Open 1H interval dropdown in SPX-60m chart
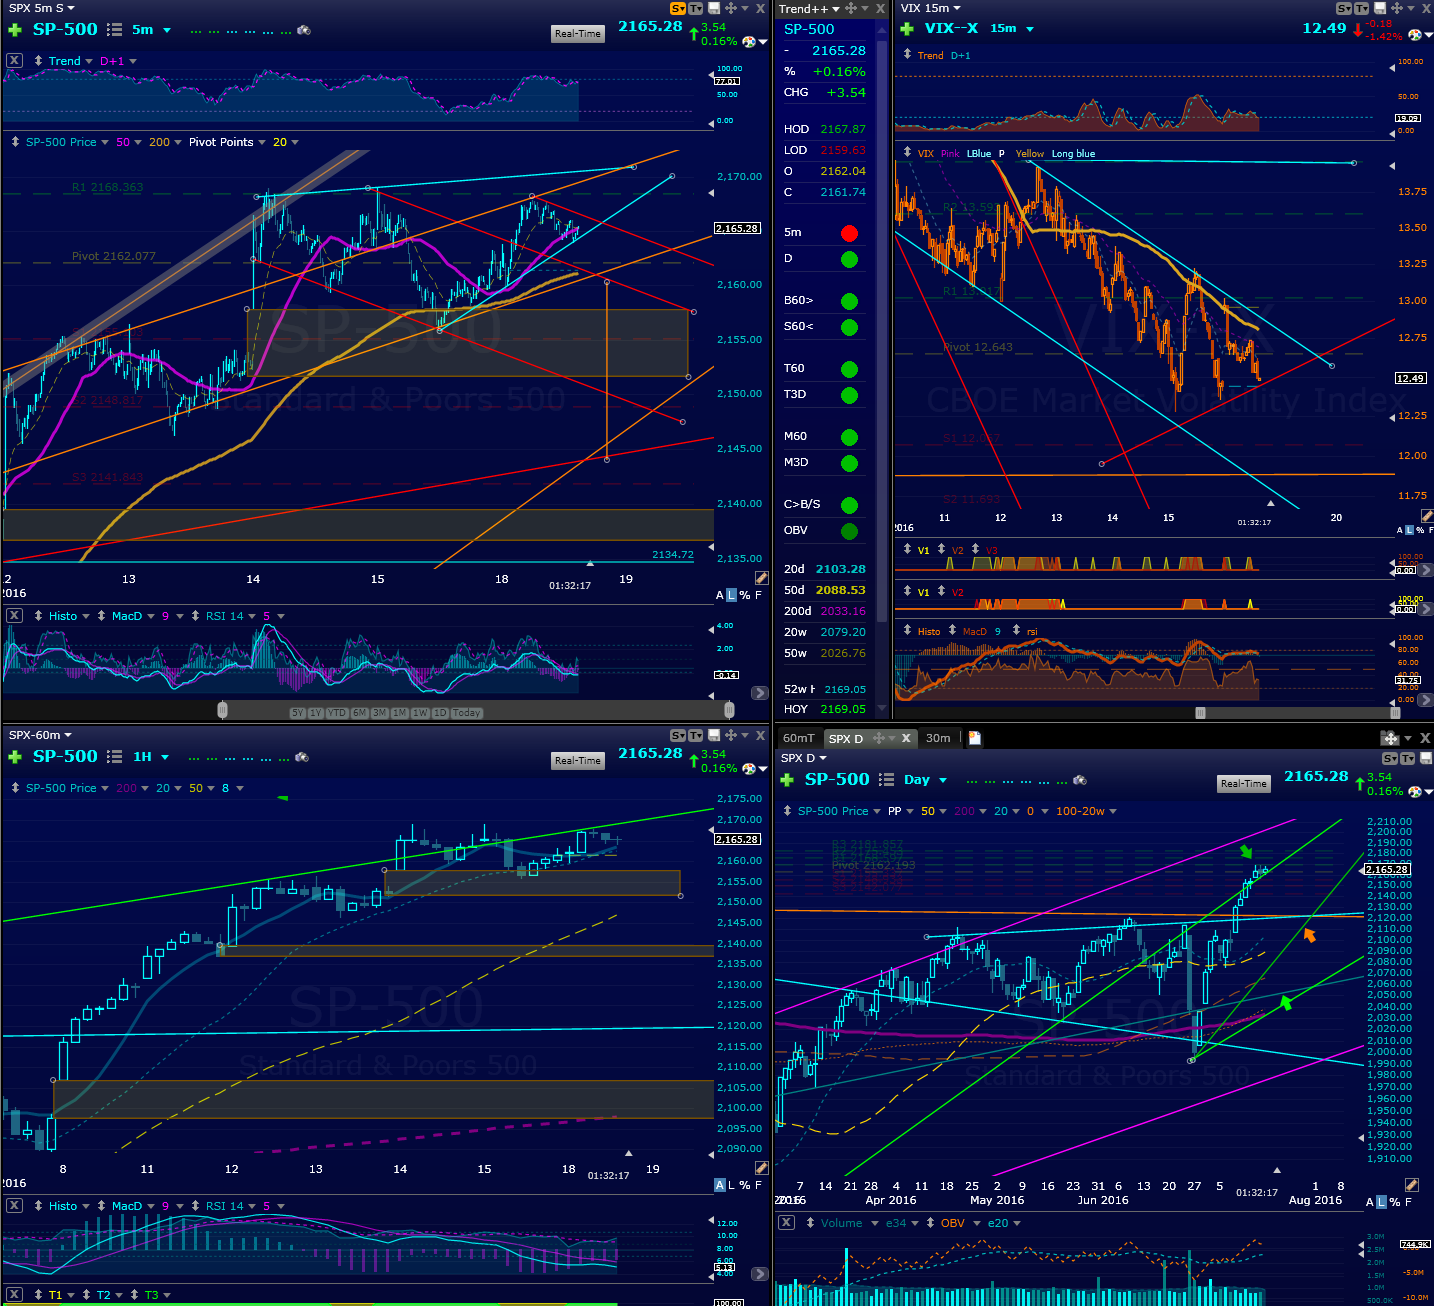The image size is (1434, 1306). click(x=165, y=757)
